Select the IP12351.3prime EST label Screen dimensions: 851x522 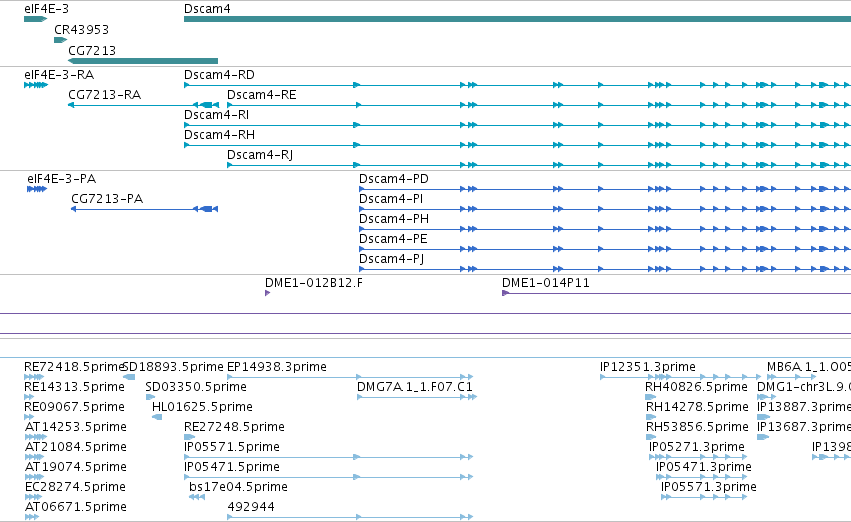click(647, 367)
